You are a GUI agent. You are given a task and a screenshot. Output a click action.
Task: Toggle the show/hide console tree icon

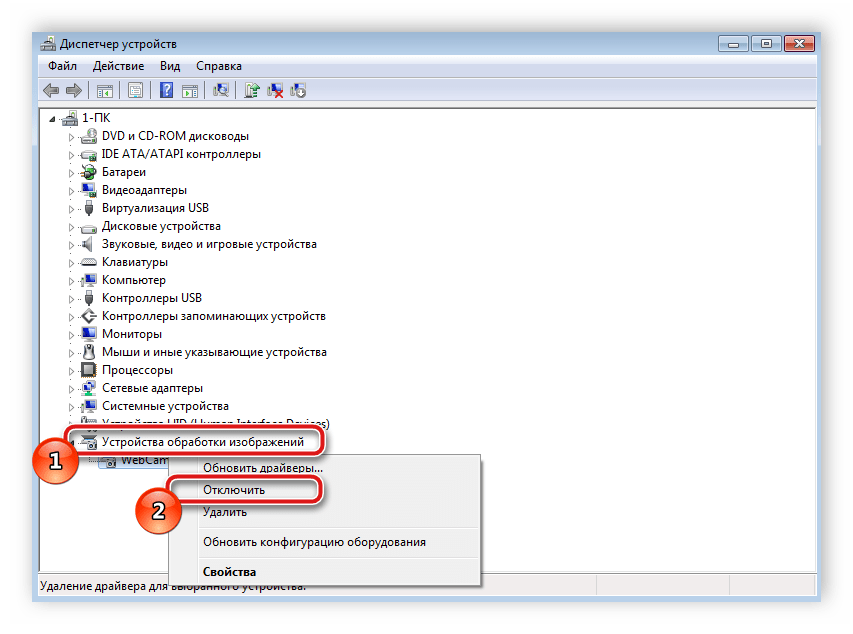pyautogui.click(x=104, y=90)
